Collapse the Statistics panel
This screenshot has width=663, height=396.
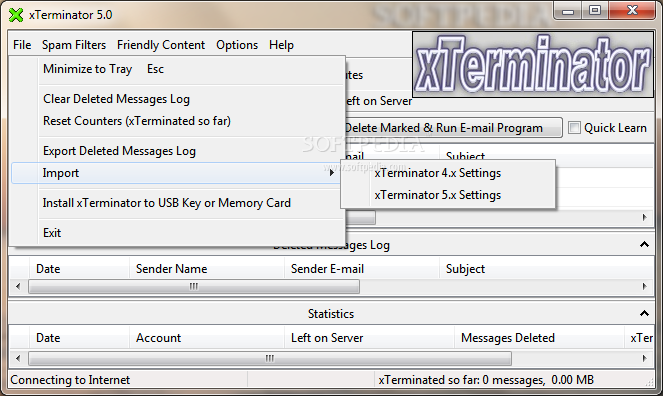tap(644, 314)
